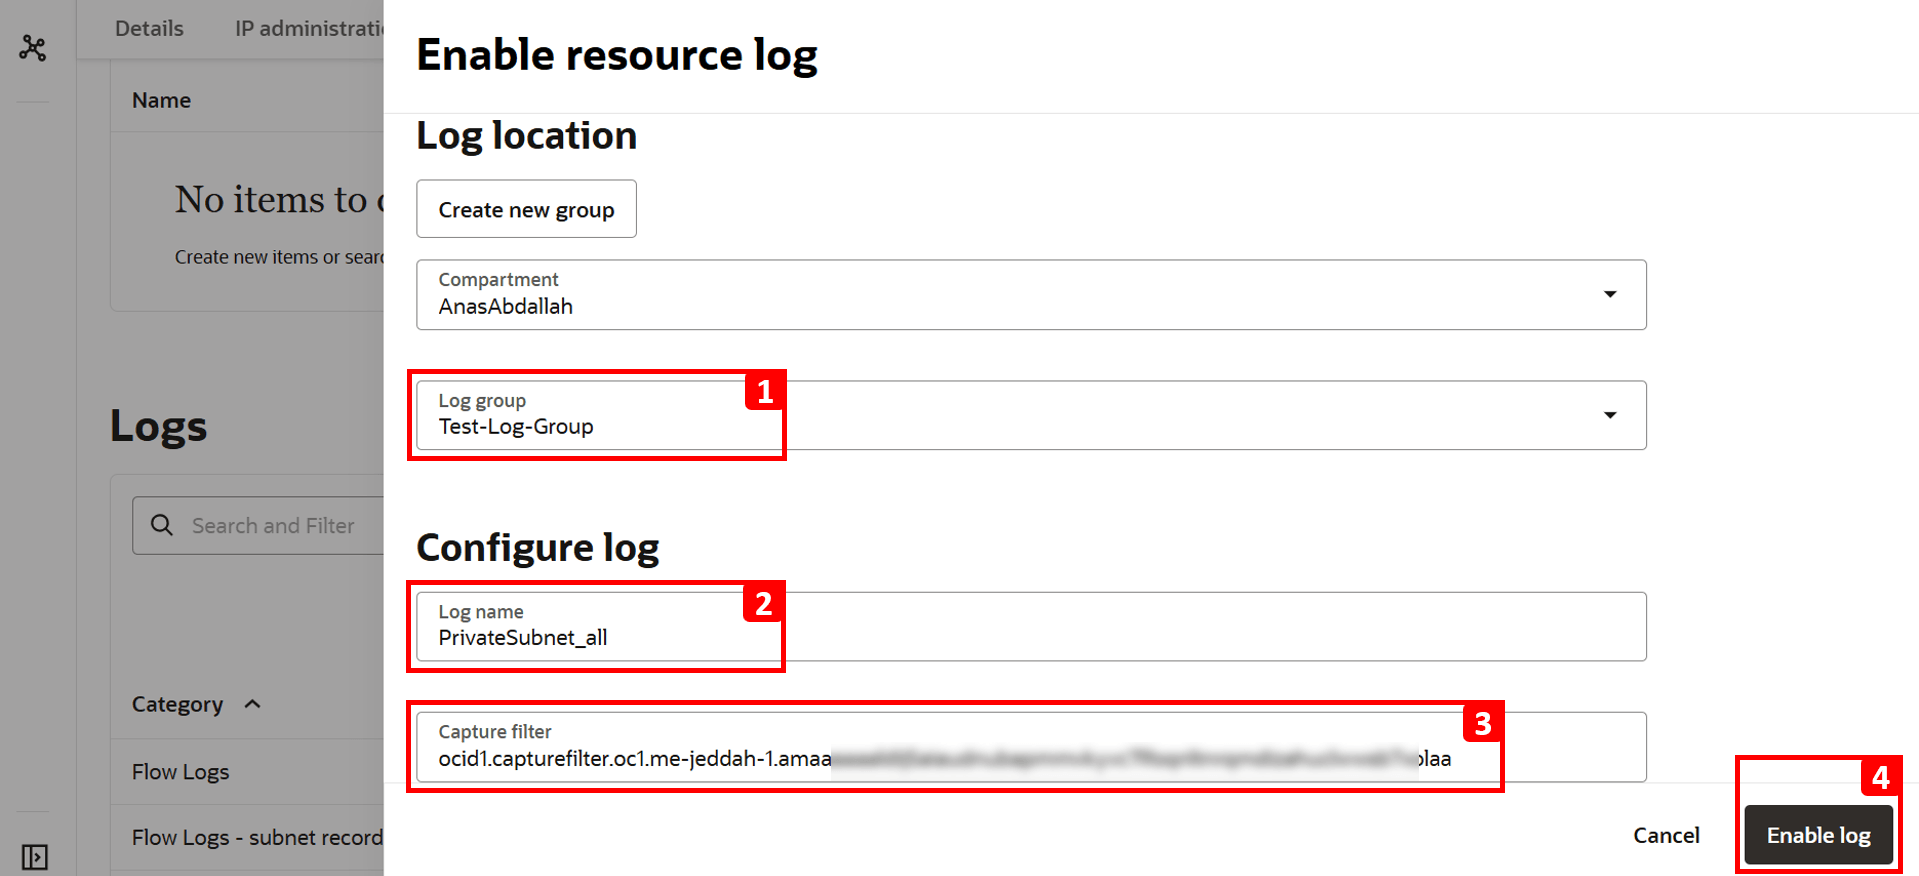Collapse the Category column chevron

pyautogui.click(x=253, y=704)
